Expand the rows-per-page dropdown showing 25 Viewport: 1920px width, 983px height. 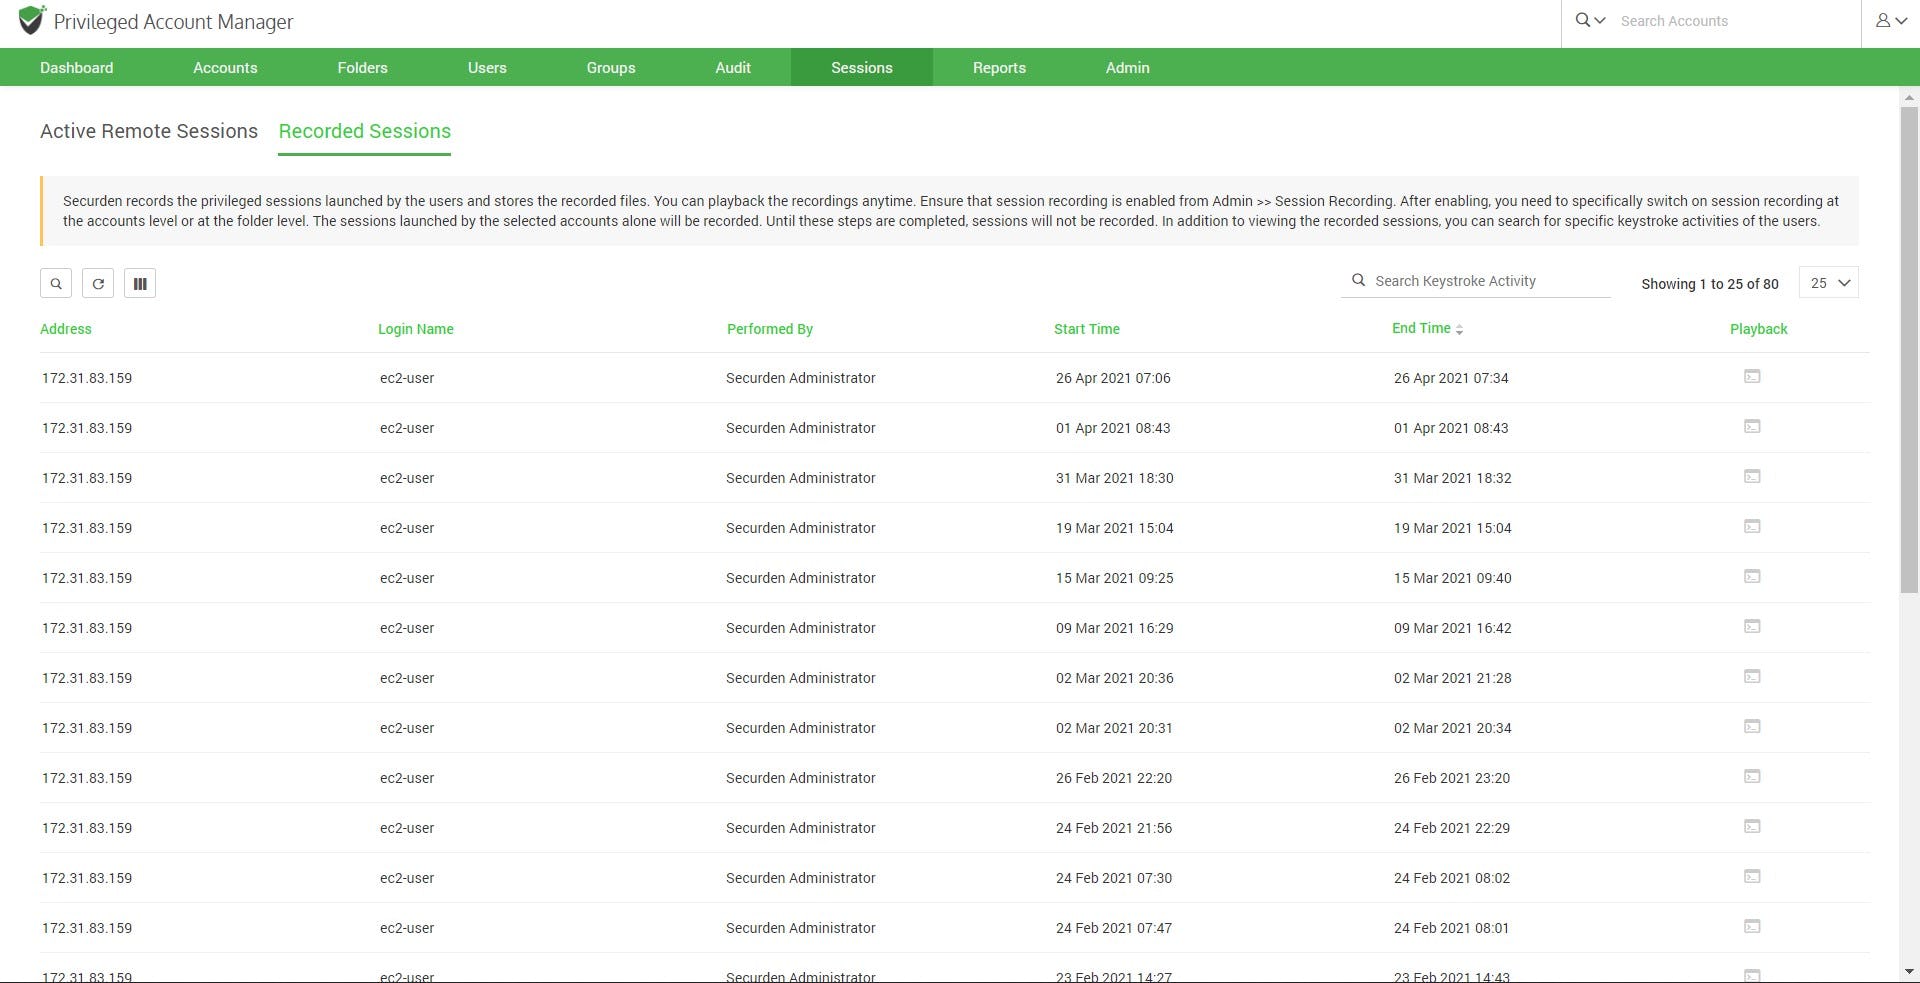tap(1829, 283)
